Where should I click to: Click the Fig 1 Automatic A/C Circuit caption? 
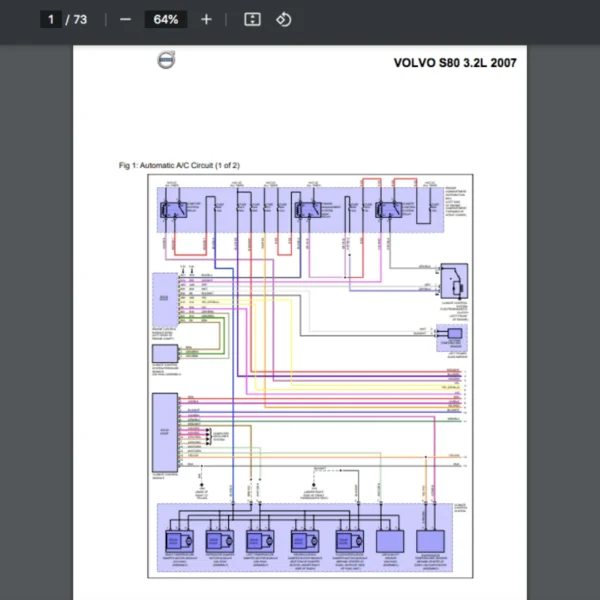(x=179, y=165)
